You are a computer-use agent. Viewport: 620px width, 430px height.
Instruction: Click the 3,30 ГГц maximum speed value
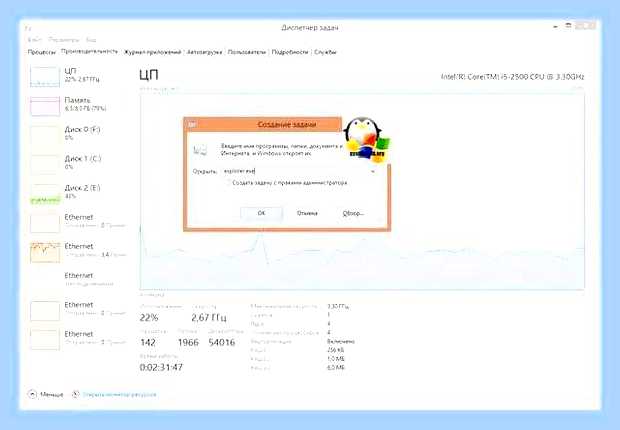[x=338, y=306]
